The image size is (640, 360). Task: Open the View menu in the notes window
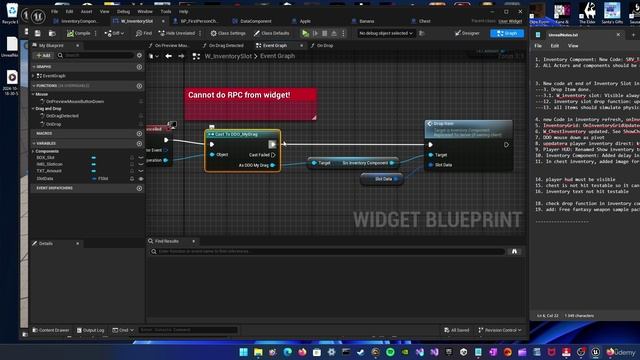[573, 46]
